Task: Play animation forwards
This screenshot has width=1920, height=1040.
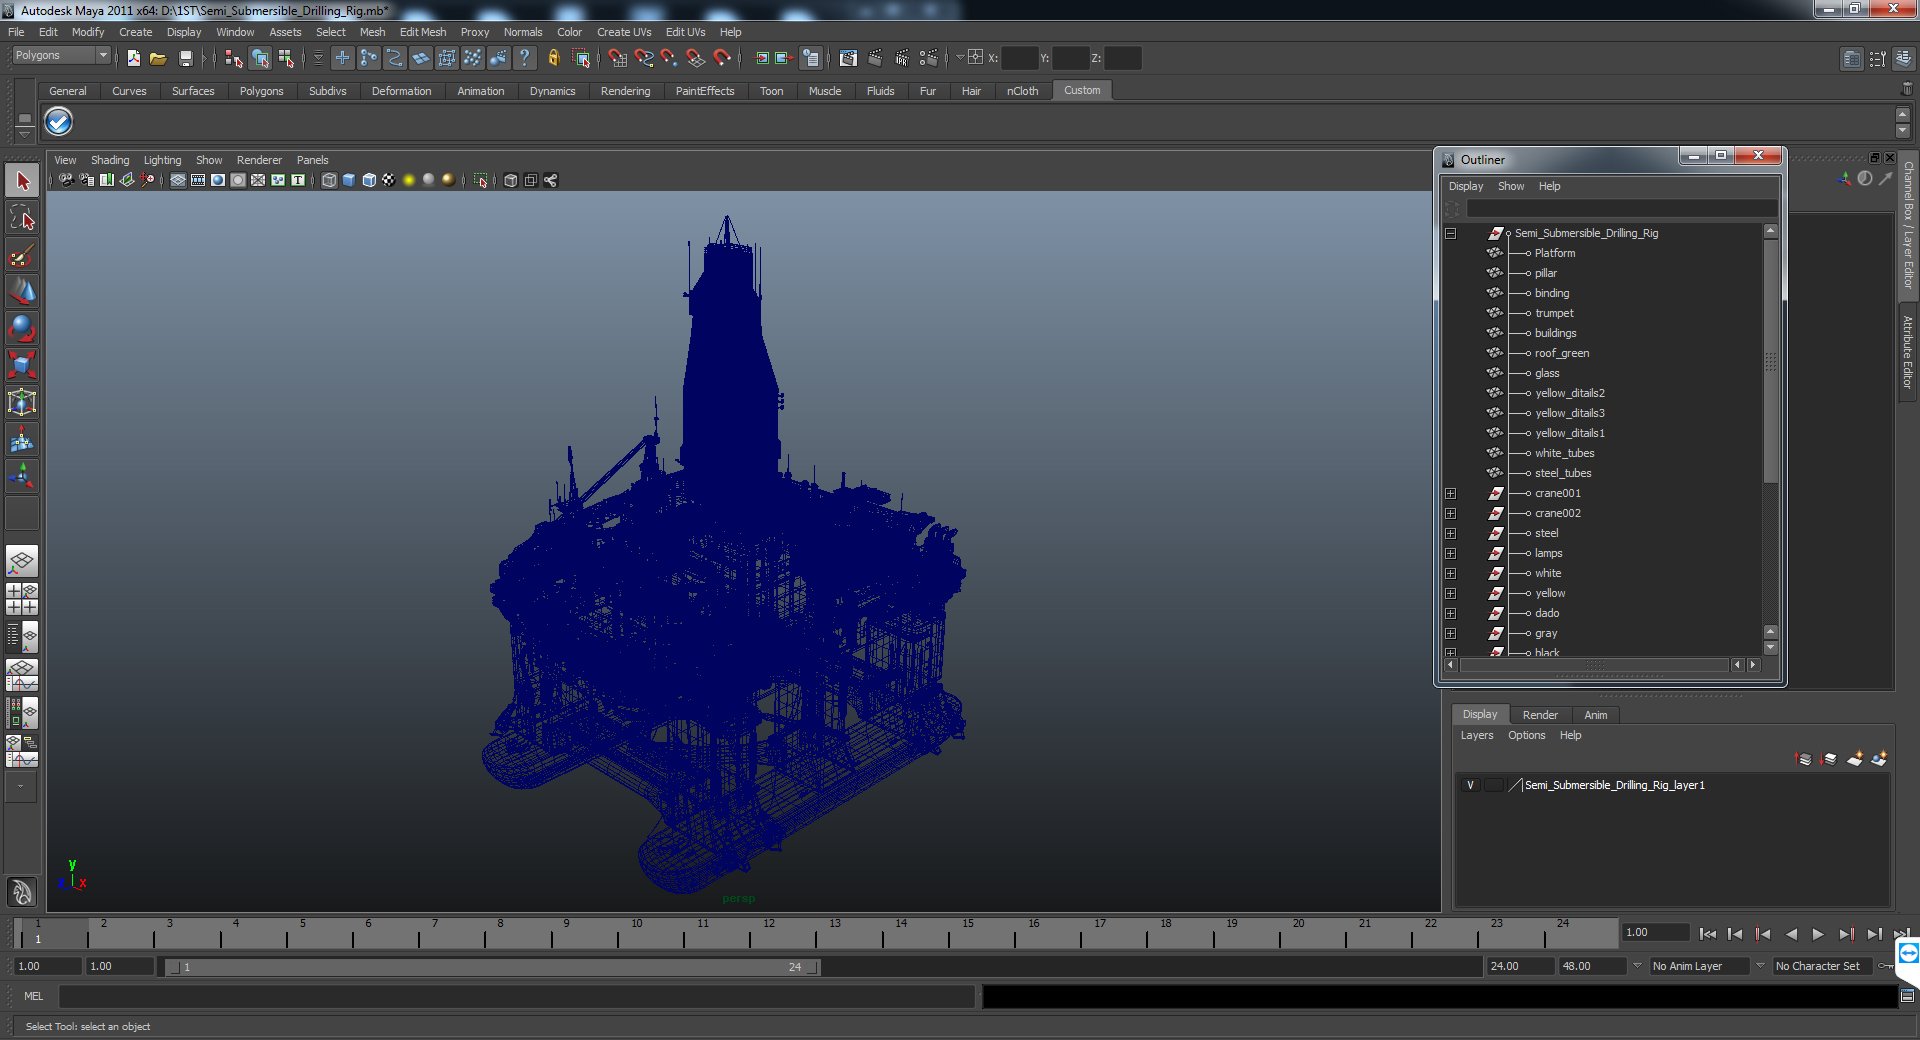Action: [x=1818, y=934]
